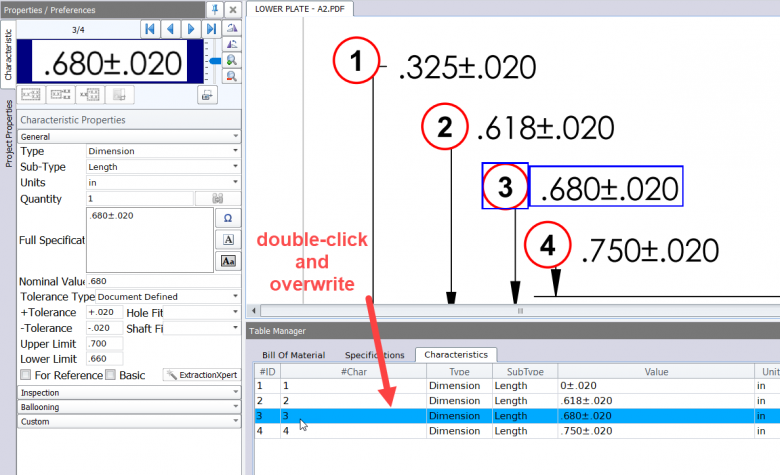
Task: Click the second capture-region extraction mode icon
Action: (x=61, y=95)
